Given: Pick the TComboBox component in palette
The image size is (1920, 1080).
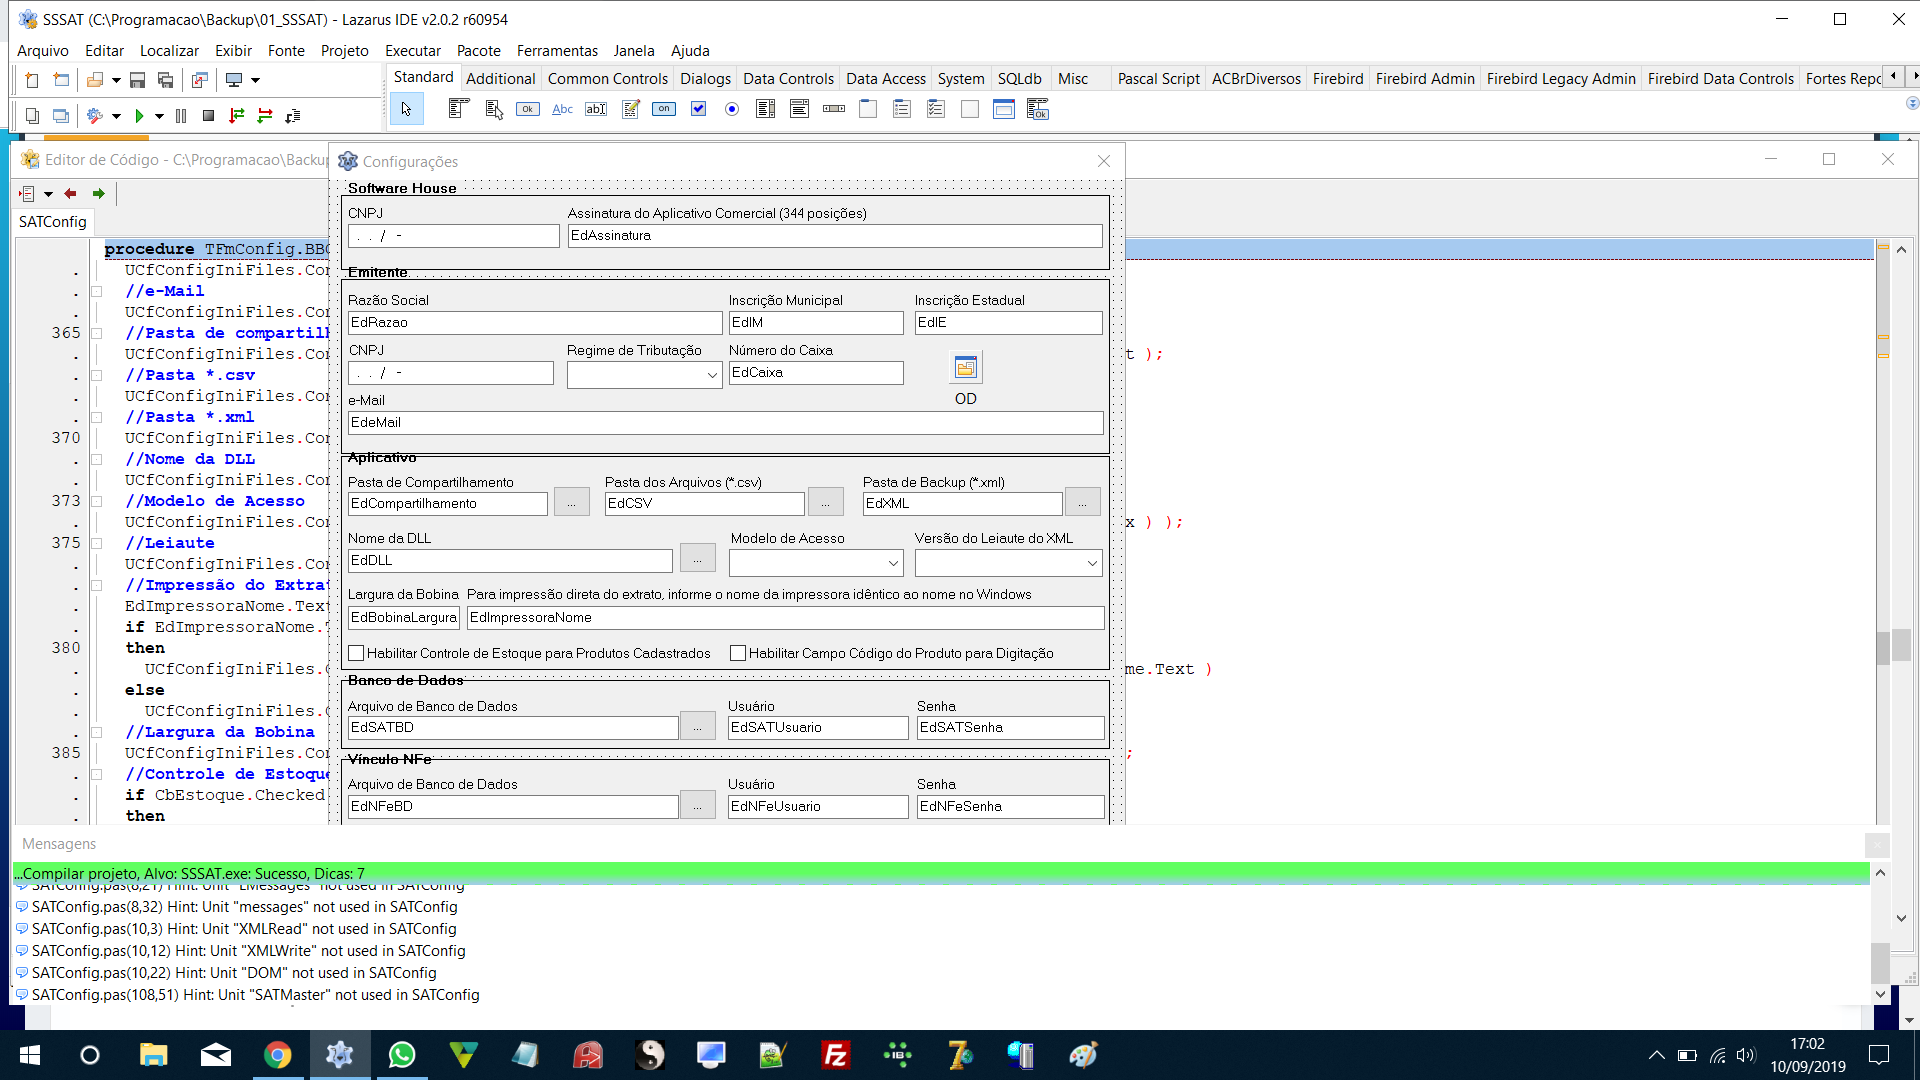Looking at the screenshot, I should coord(800,109).
